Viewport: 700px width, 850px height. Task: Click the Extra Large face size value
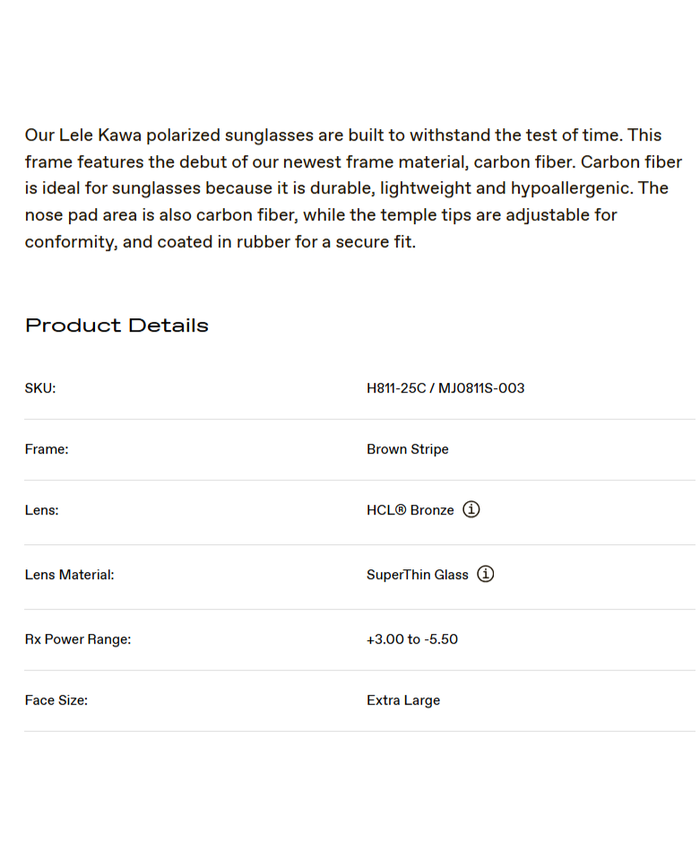tap(403, 700)
